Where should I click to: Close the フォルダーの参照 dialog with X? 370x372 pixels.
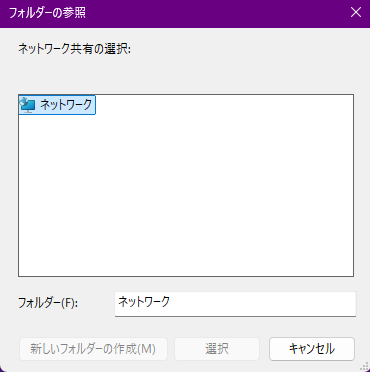click(356, 12)
